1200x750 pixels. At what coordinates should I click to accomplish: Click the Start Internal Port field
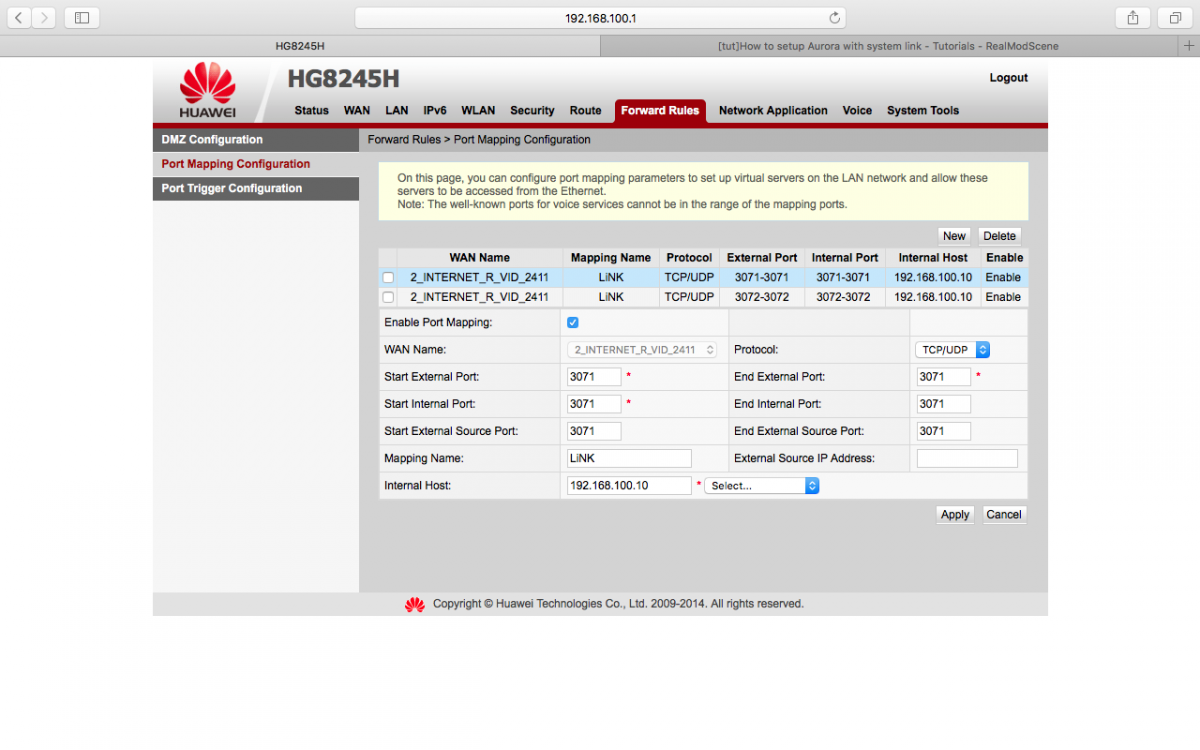(594, 404)
